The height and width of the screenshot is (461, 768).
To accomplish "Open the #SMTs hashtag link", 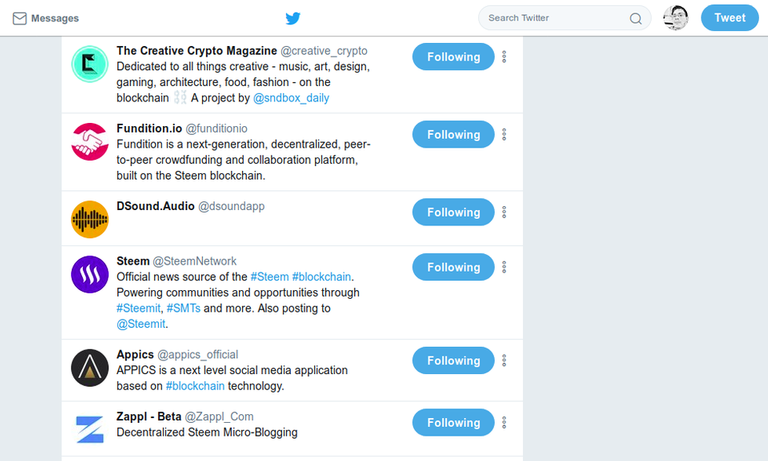I will tap(183, 308).
